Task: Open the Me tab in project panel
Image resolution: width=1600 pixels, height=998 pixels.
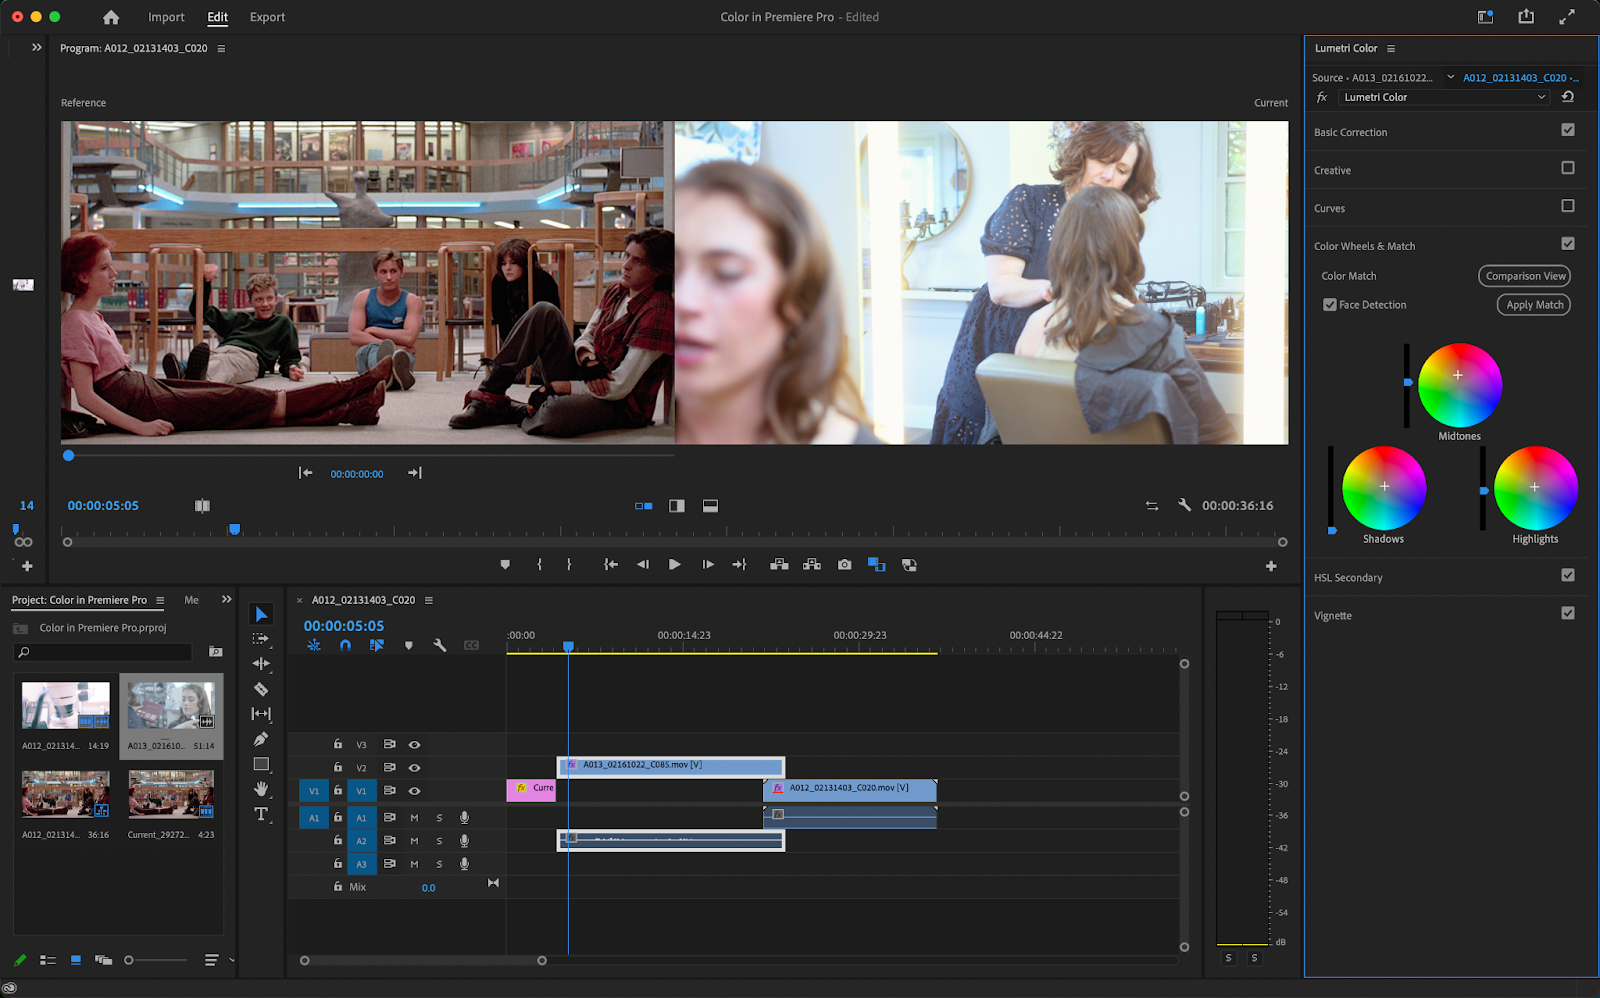Action: (192, 600)
